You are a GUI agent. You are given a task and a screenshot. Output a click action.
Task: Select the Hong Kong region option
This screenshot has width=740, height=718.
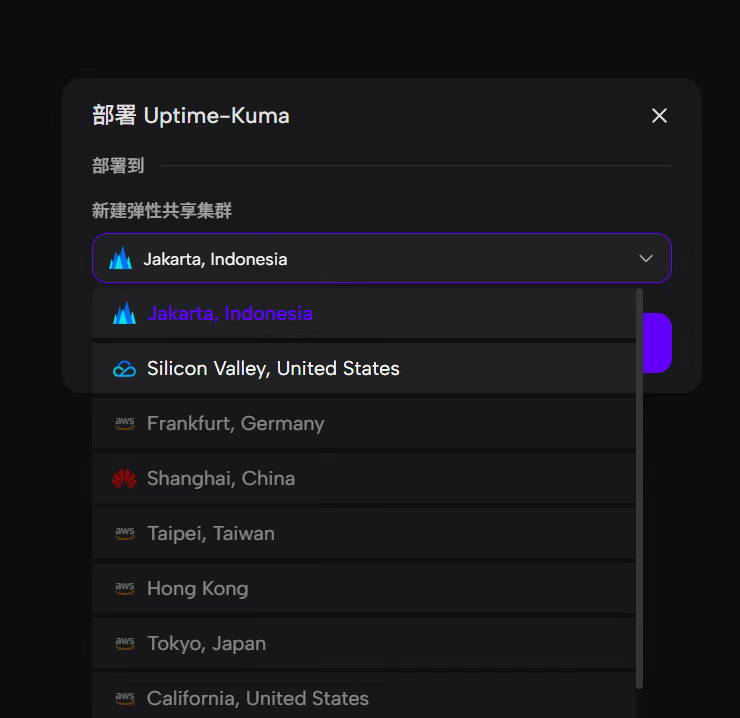click(198, 589)
